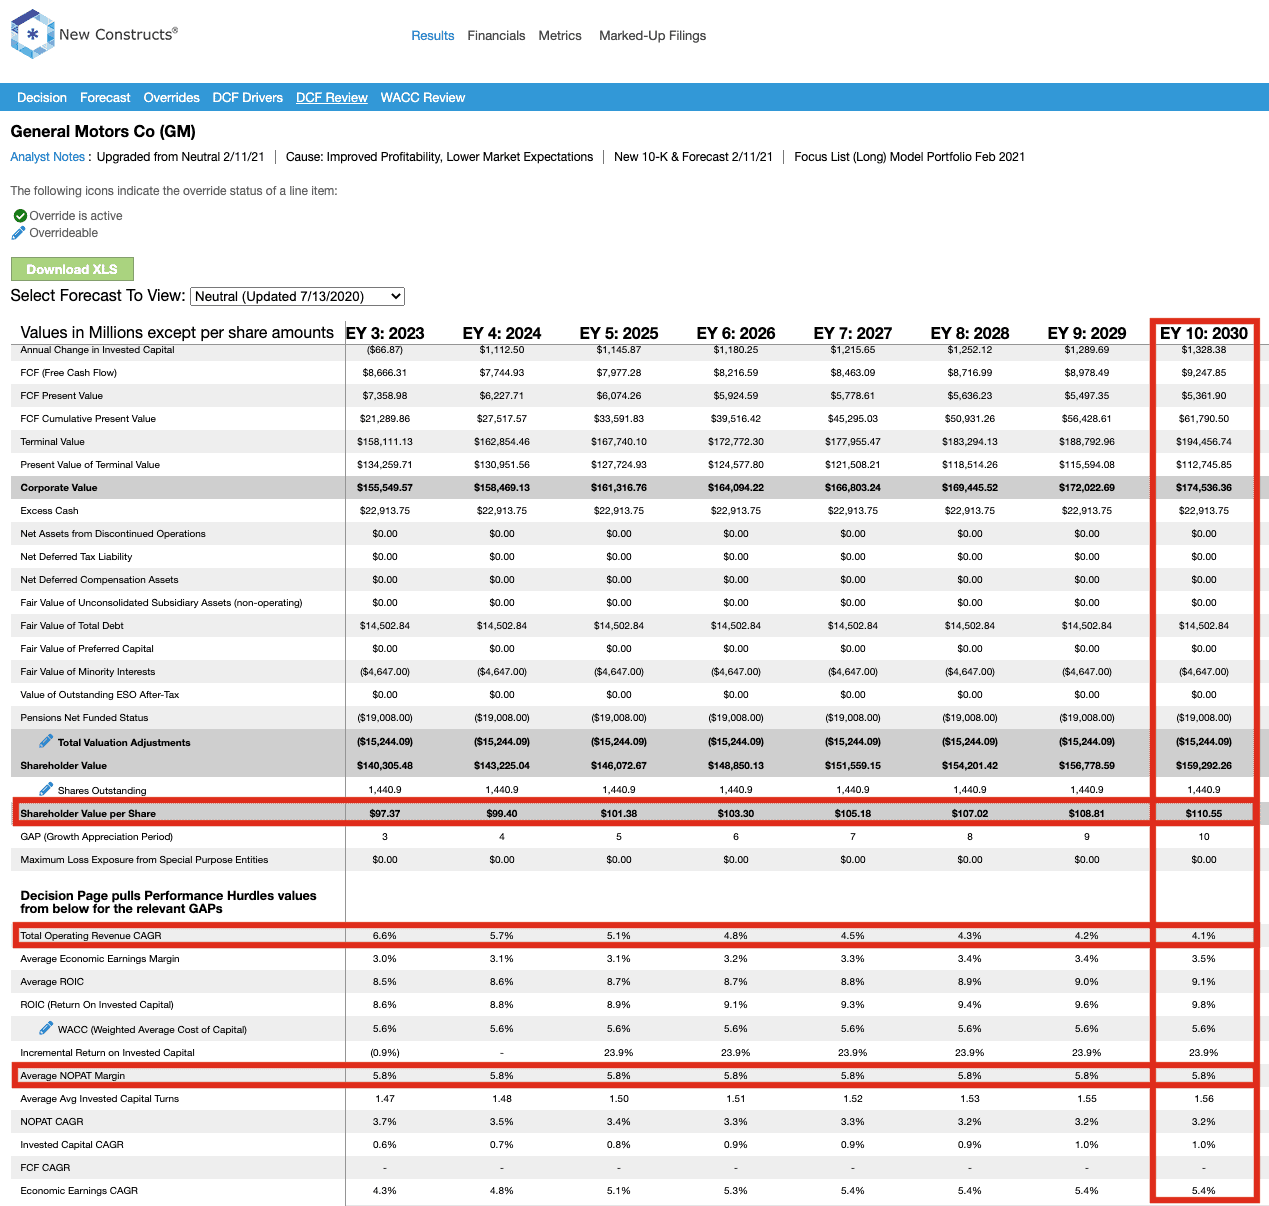Select the DCF Review tab
This screenshot has height=1206, width=1269.
[x=332, y=98]
